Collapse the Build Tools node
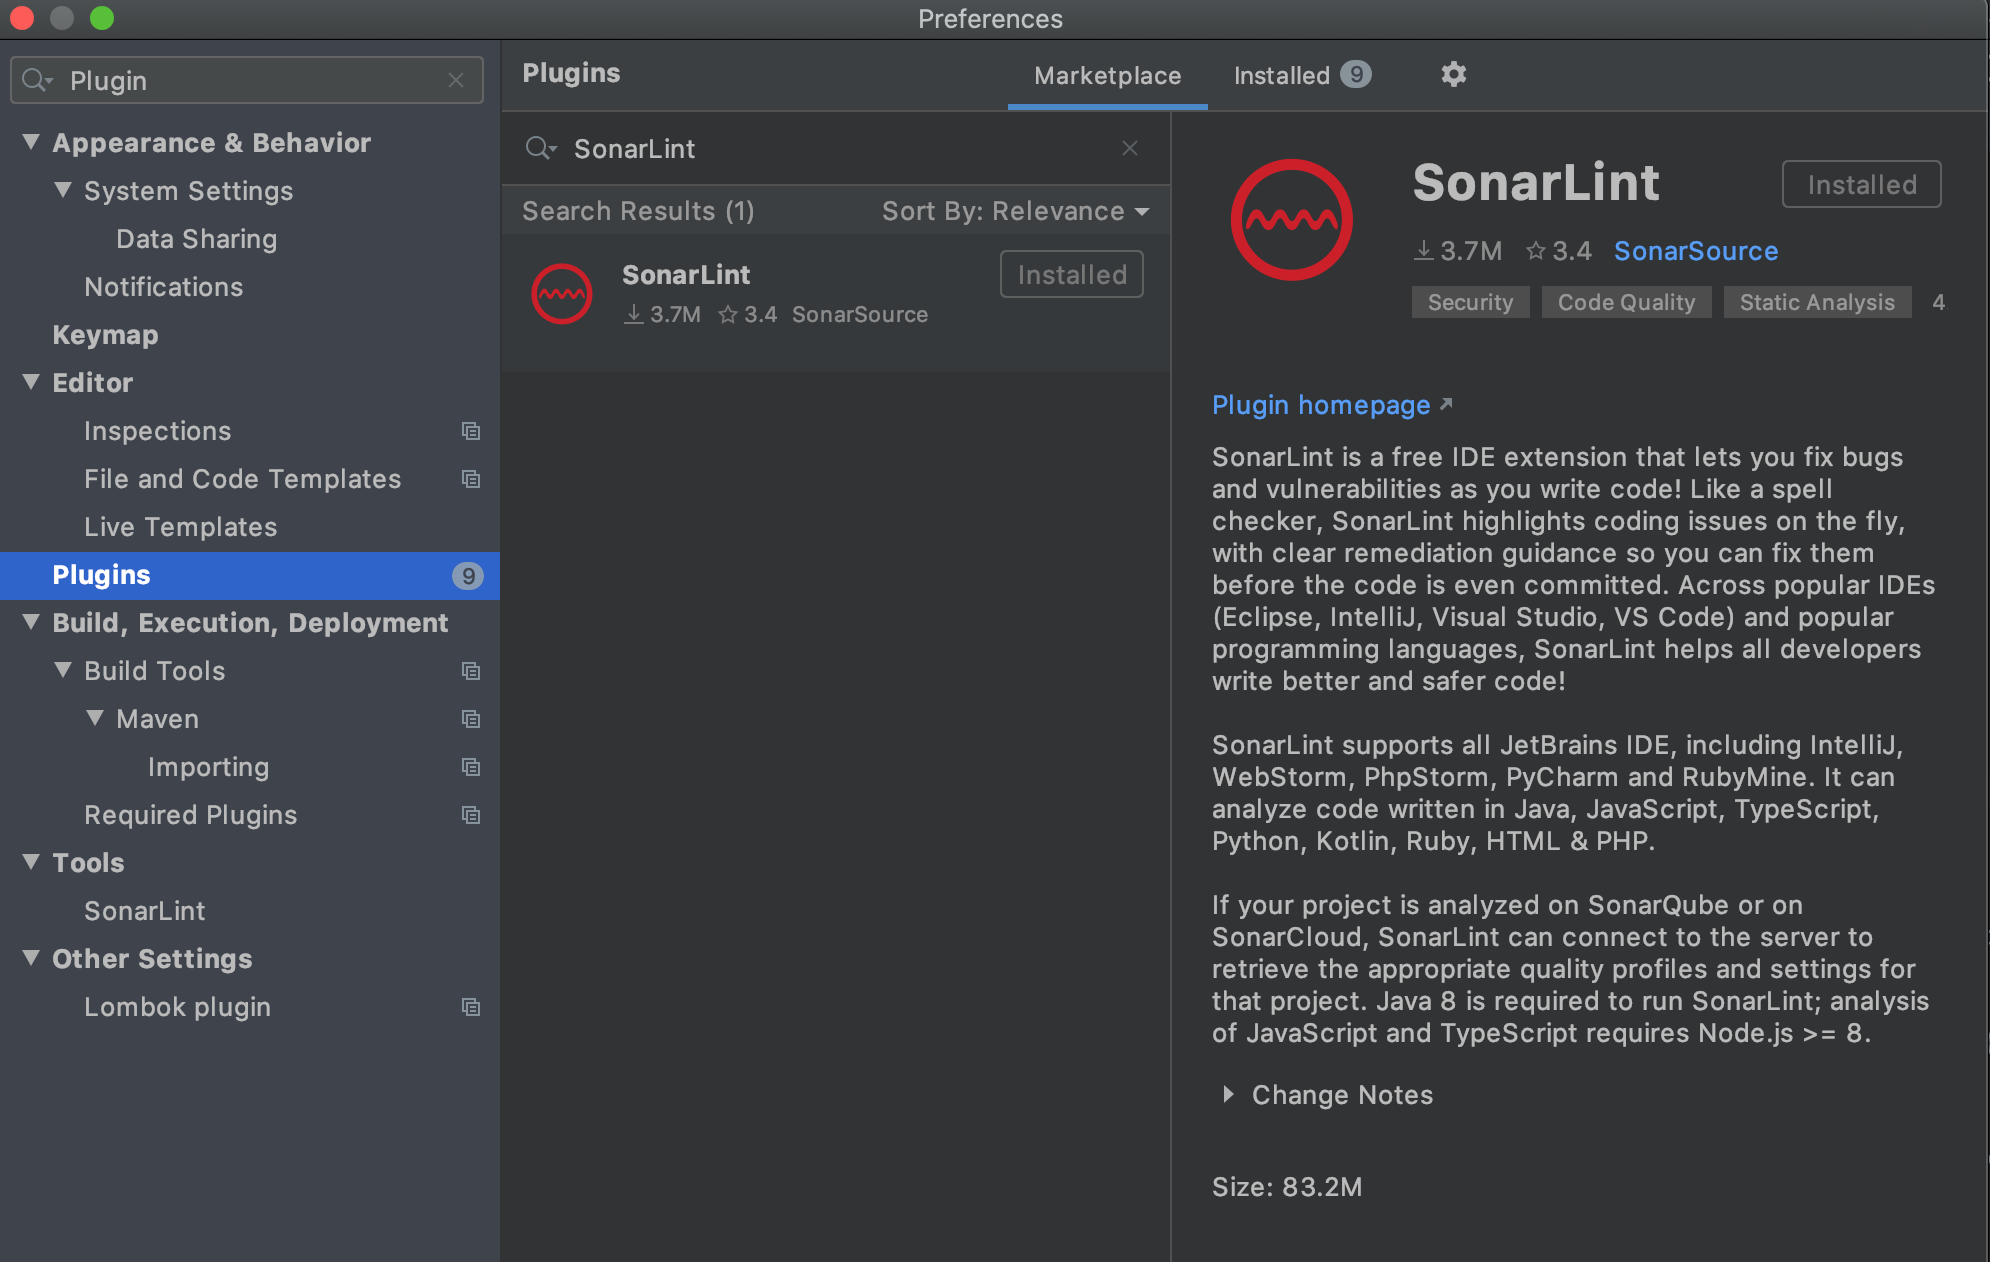 click(x=63, y=670)
